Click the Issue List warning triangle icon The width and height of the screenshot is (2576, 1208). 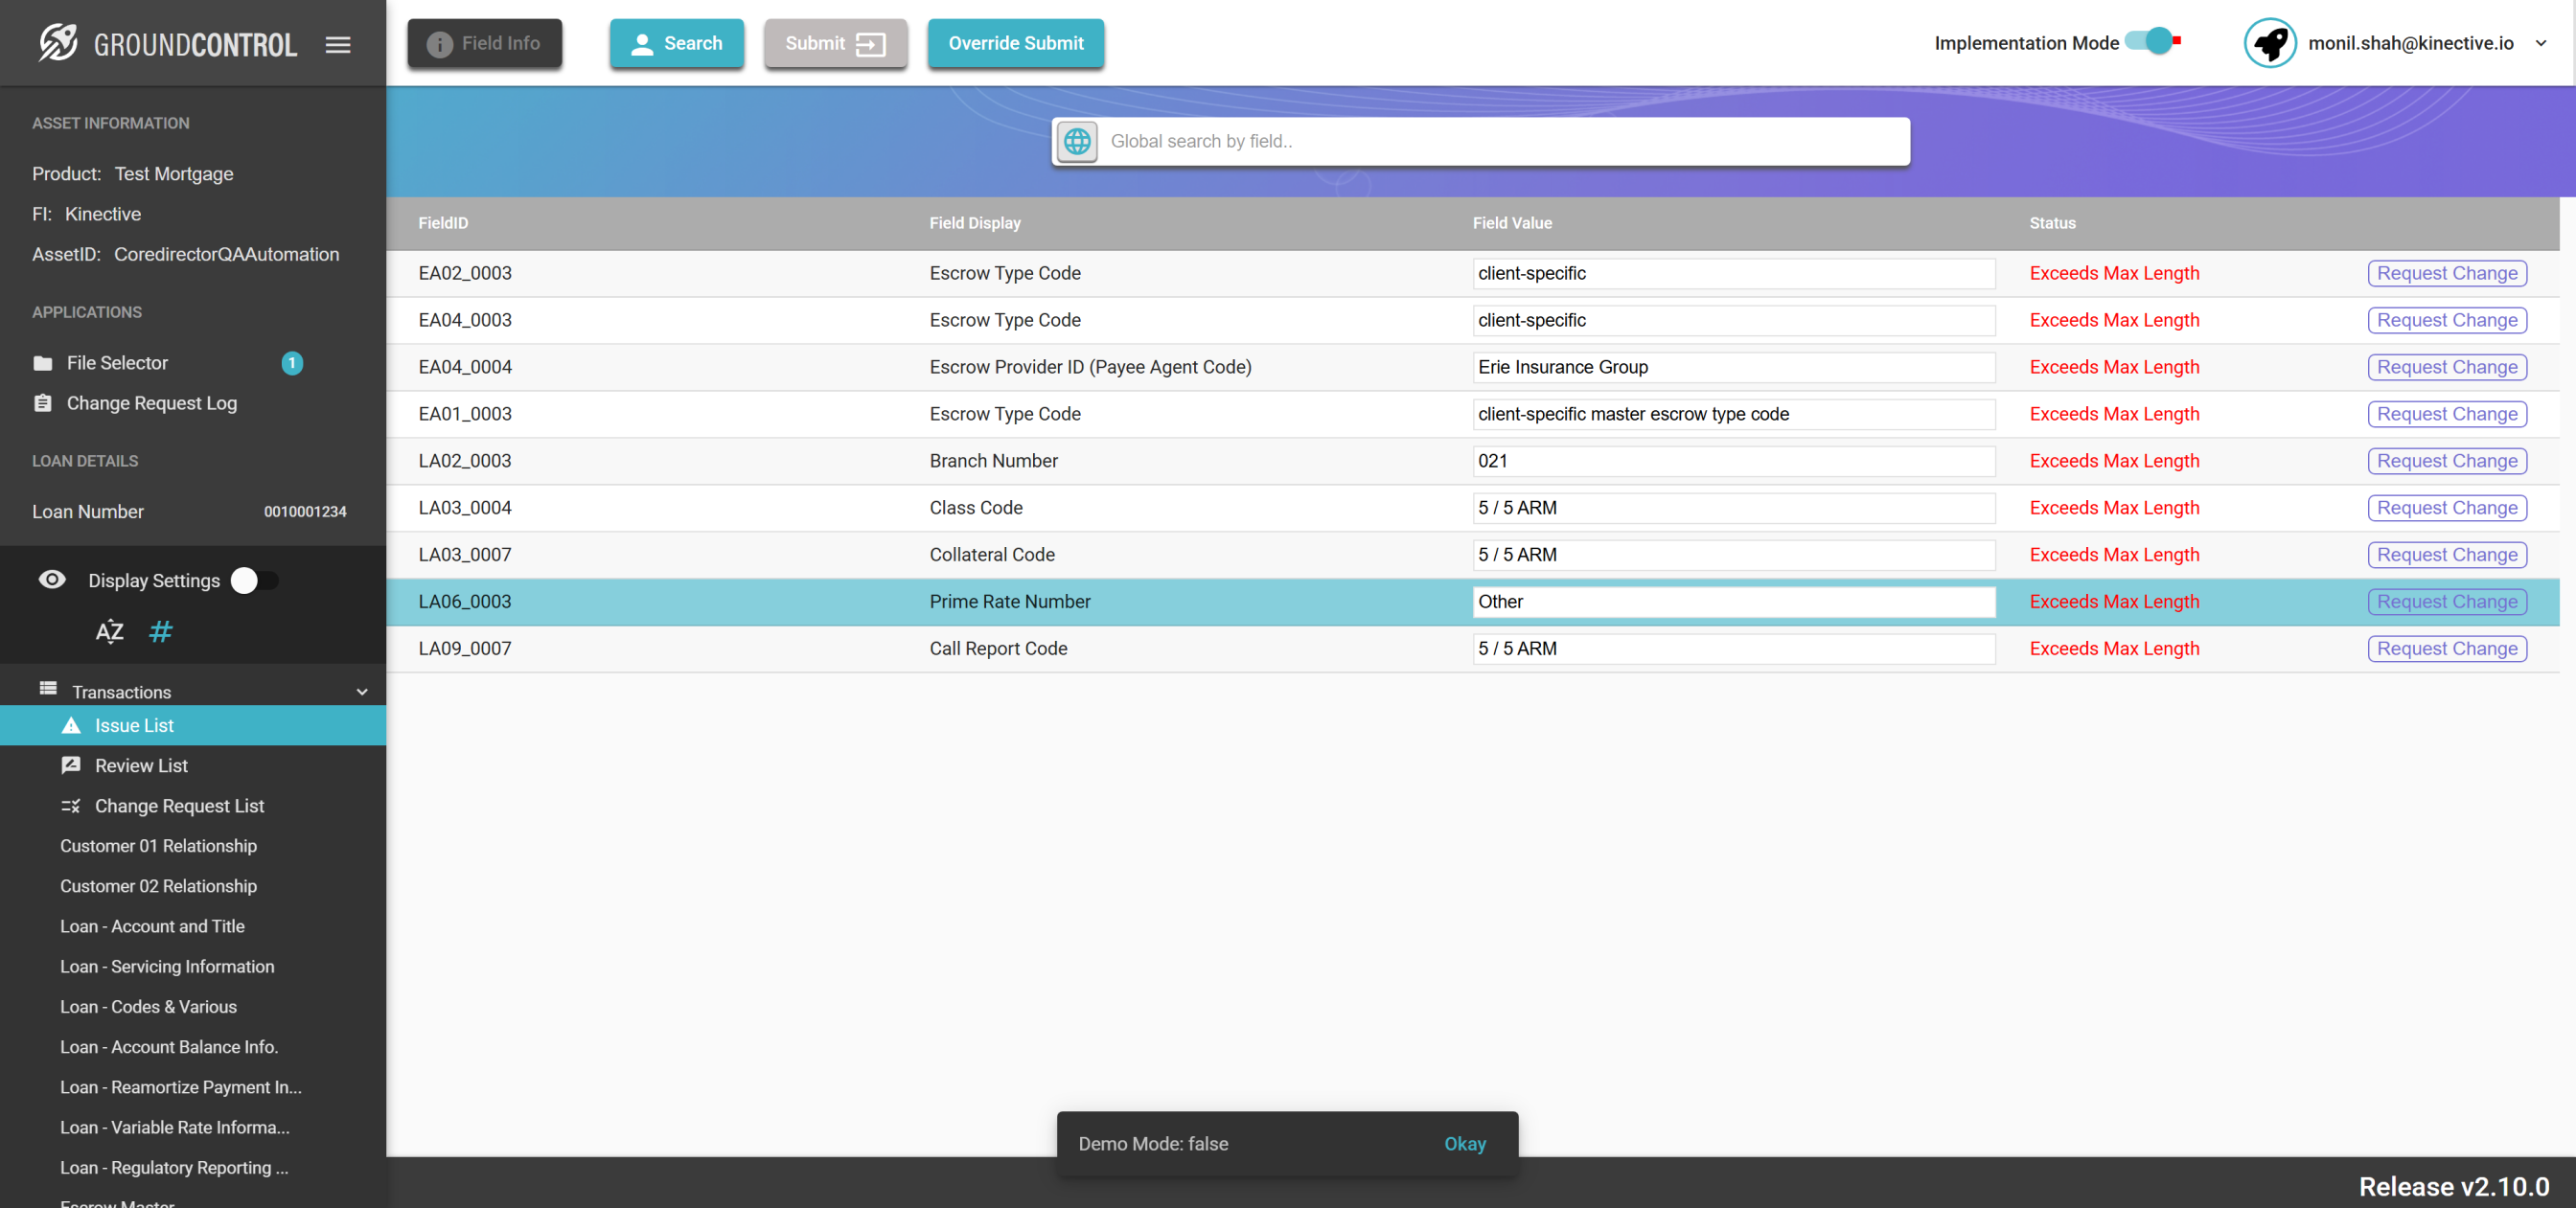71,726
